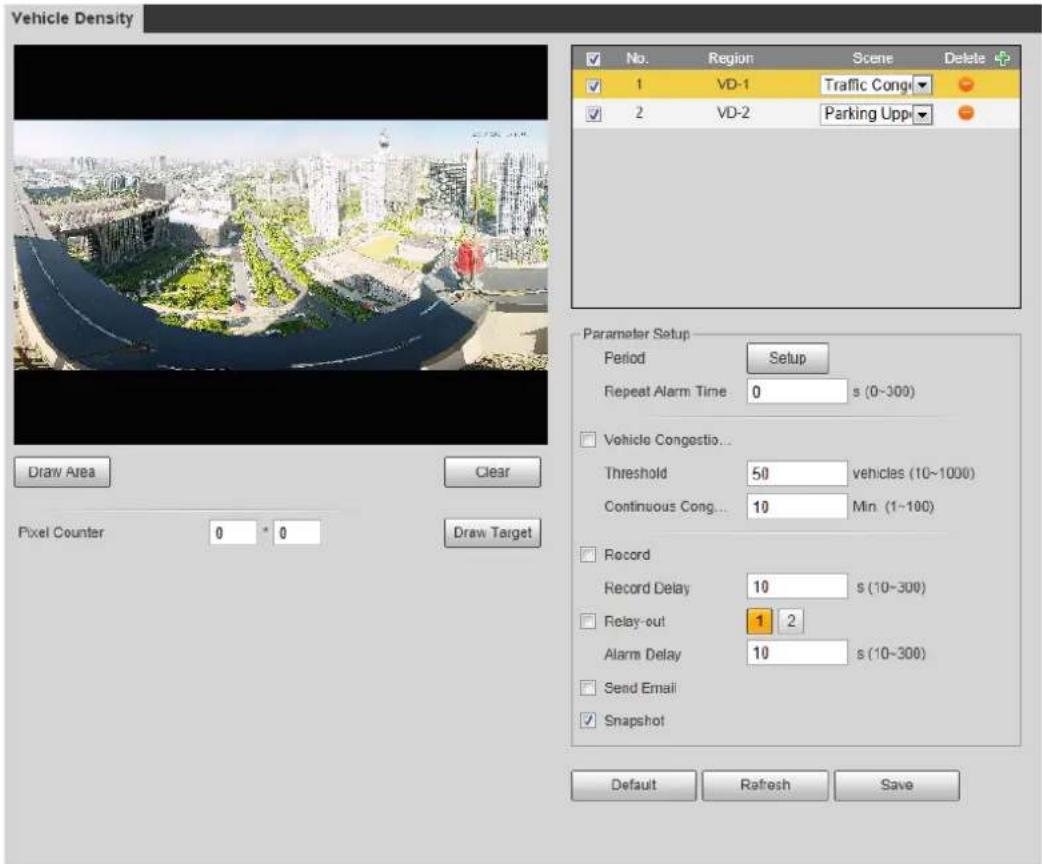1042x864 pixels.
Task: Delete region VD-1 with the orange minus icon
Action: (966, 84)
